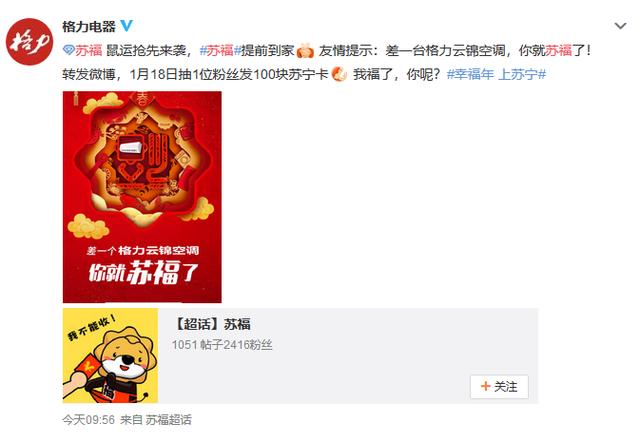This screenshot has height=442, width=640.
Task: Click the mouse emoji after 提前到家
Action: tap(305, 51)
